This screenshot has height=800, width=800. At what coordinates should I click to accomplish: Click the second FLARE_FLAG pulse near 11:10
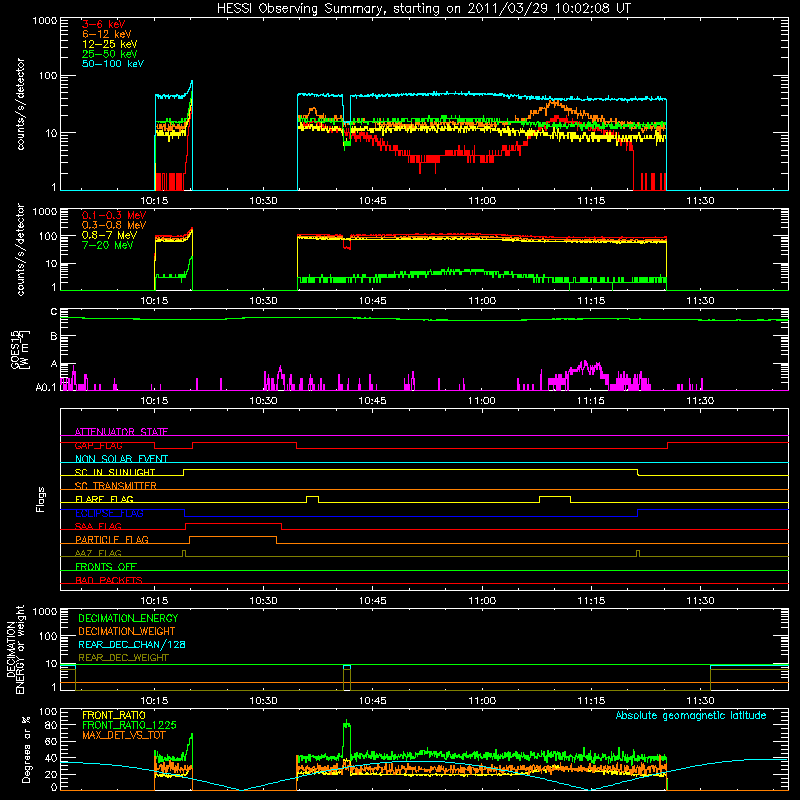point(555,499)
